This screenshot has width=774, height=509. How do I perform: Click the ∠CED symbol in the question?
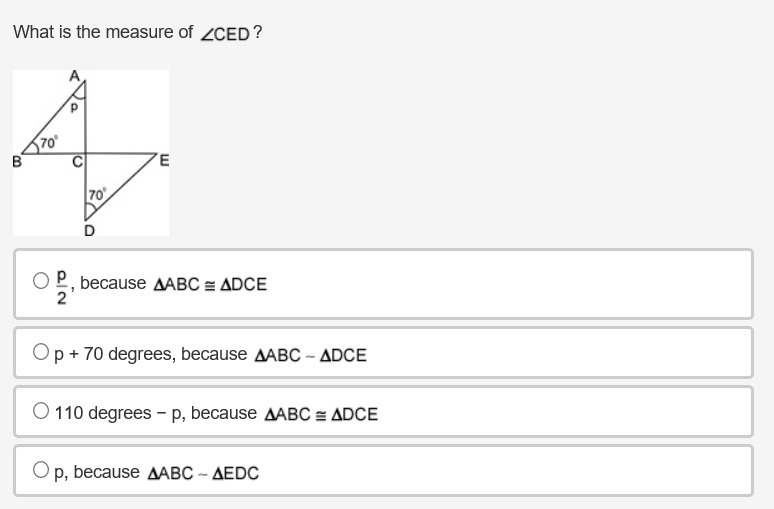(225, 33)
